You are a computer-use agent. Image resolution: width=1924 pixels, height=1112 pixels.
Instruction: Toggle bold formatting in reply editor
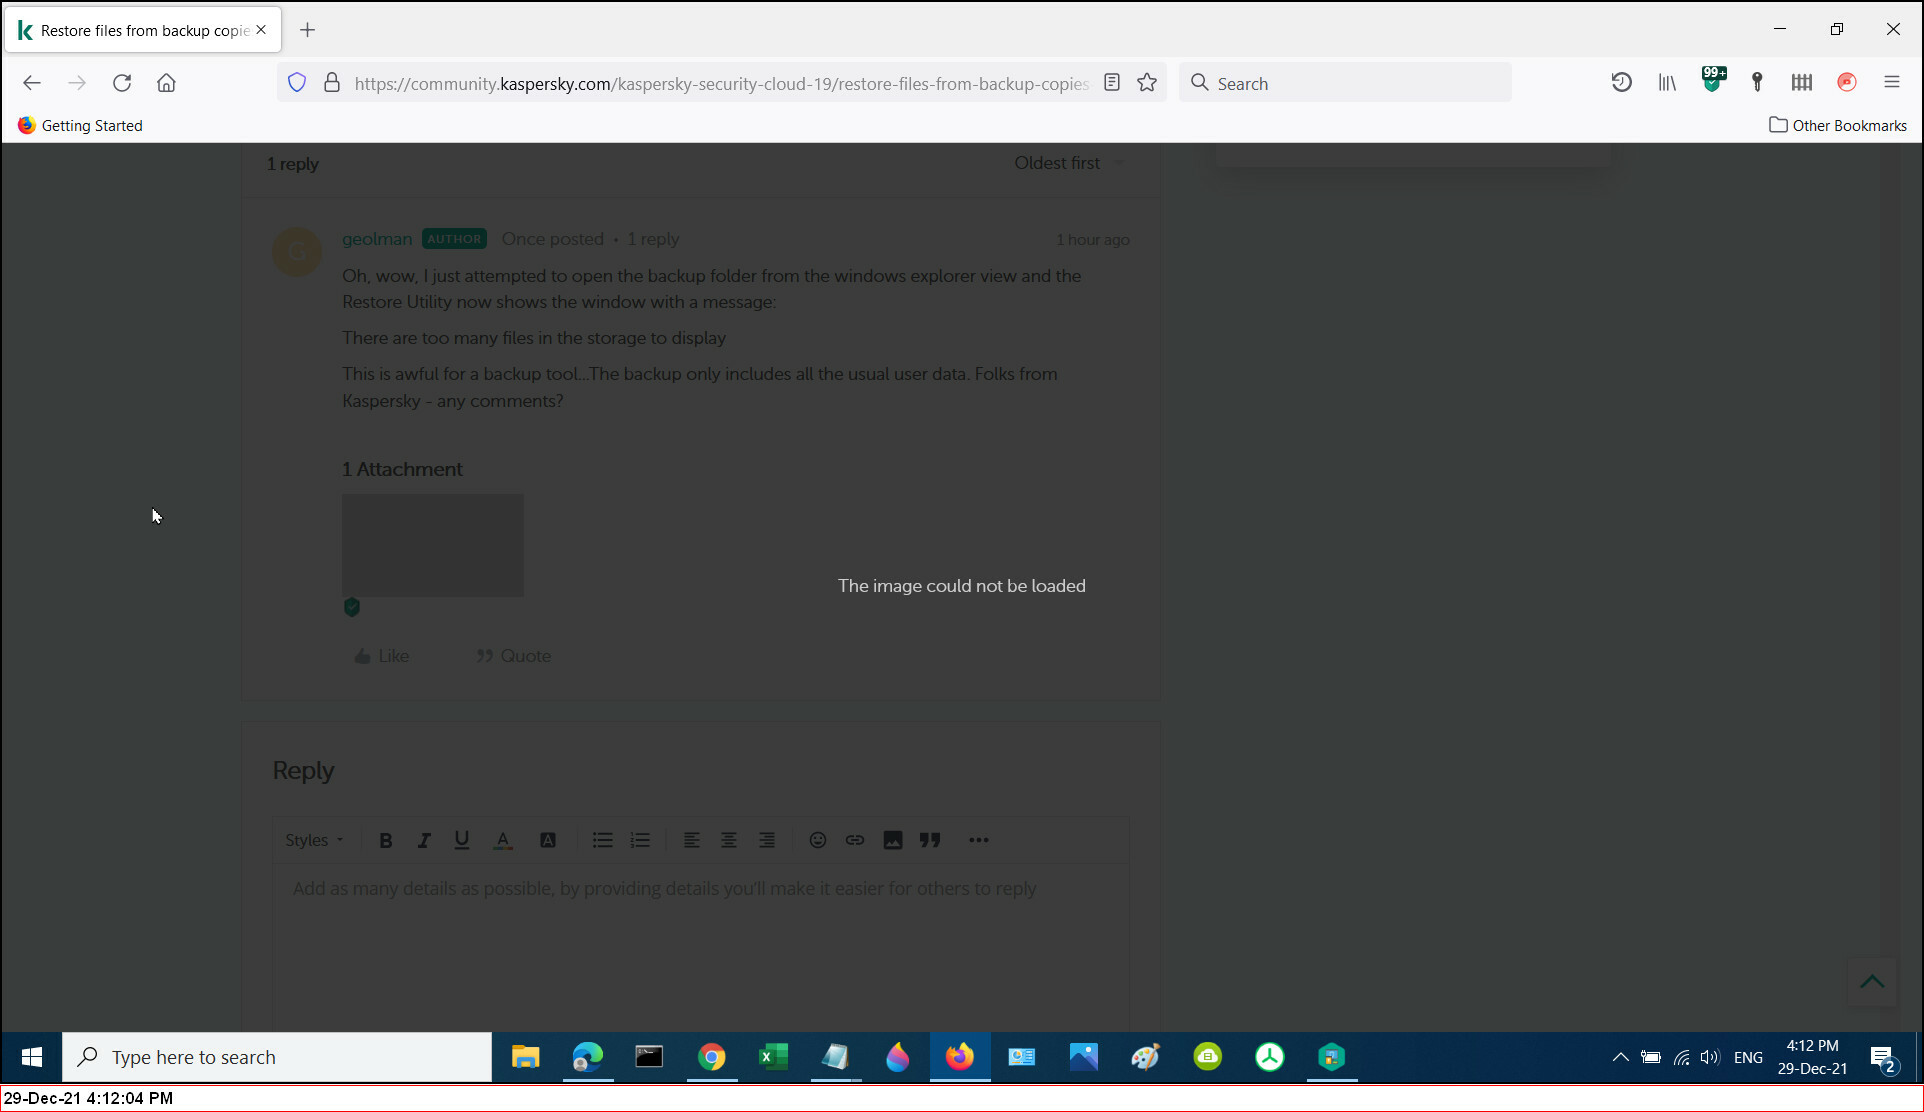[x=385, y=840]
